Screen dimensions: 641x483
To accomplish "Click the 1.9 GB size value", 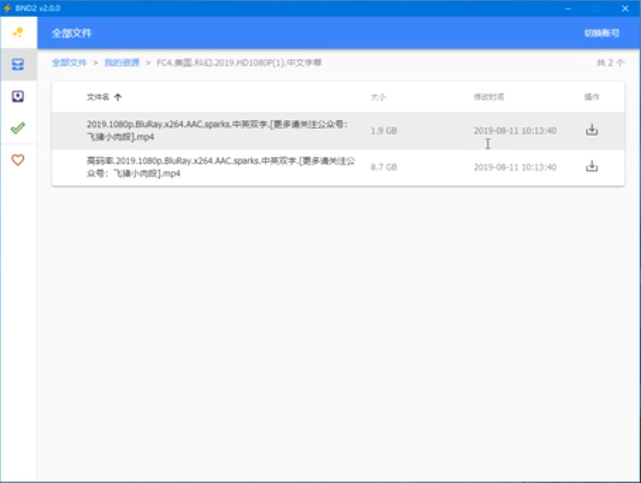I will pyautogui.click(x=384, y=131).
